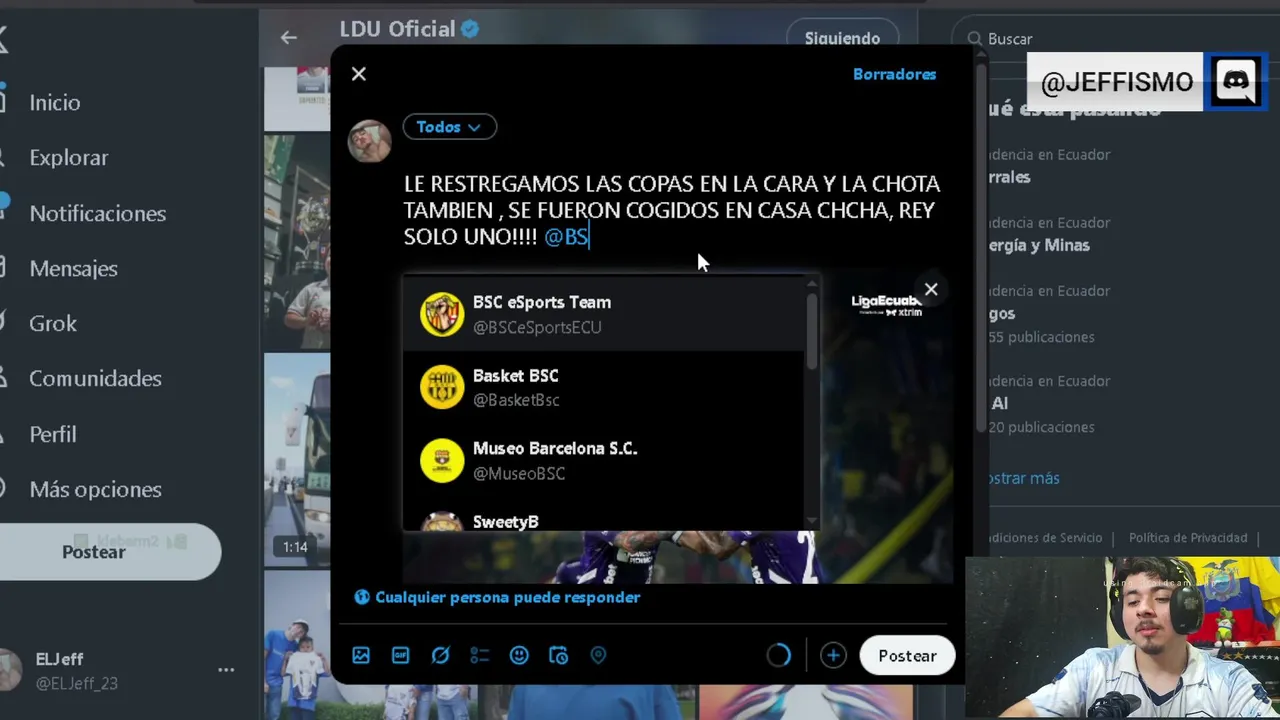Viewport: 1280px width, 720px height.
Task: Select BSC eSports Team mention suggestion
Action: (604, 314)
